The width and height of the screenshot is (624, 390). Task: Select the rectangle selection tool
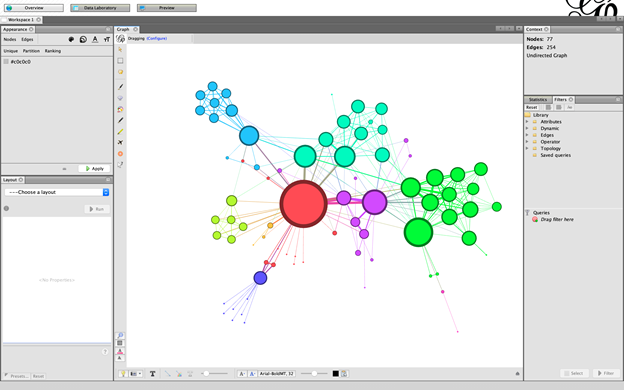click(x=120, y=61)
